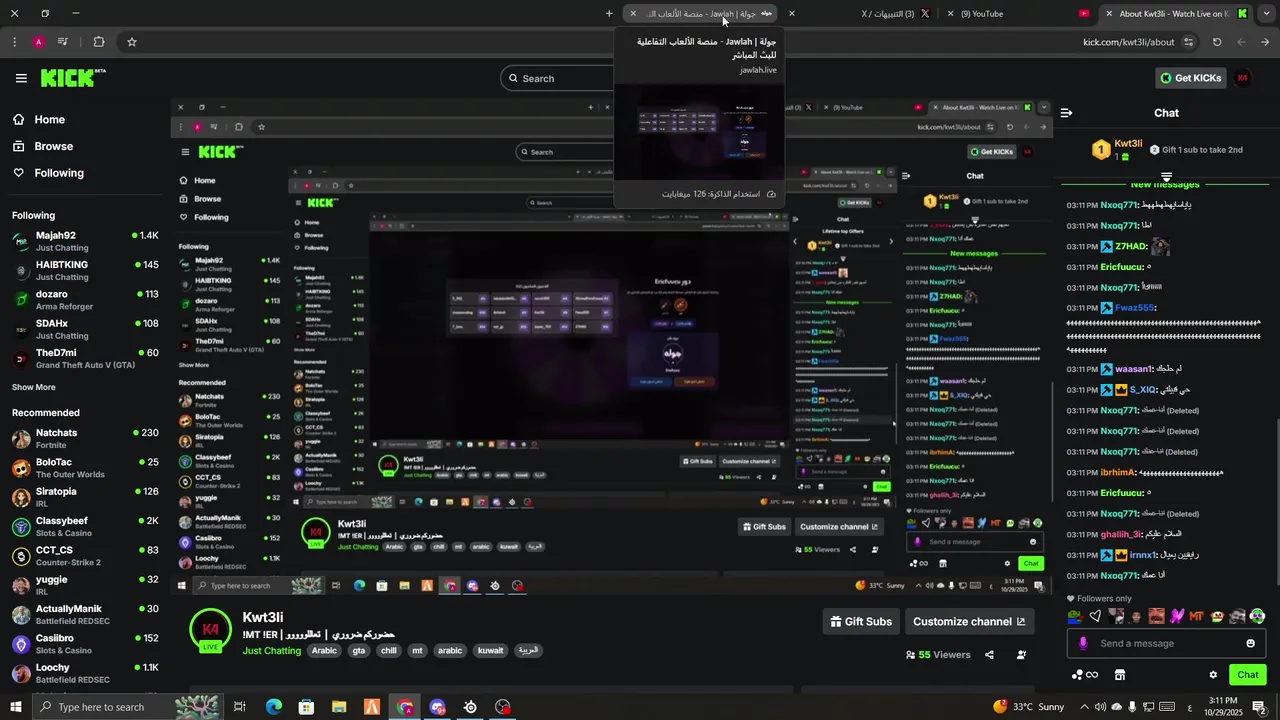The width and height of the screenshot is (1280, 720).
Task: Click the KICK logo in header
Action: tap(73, 78)
